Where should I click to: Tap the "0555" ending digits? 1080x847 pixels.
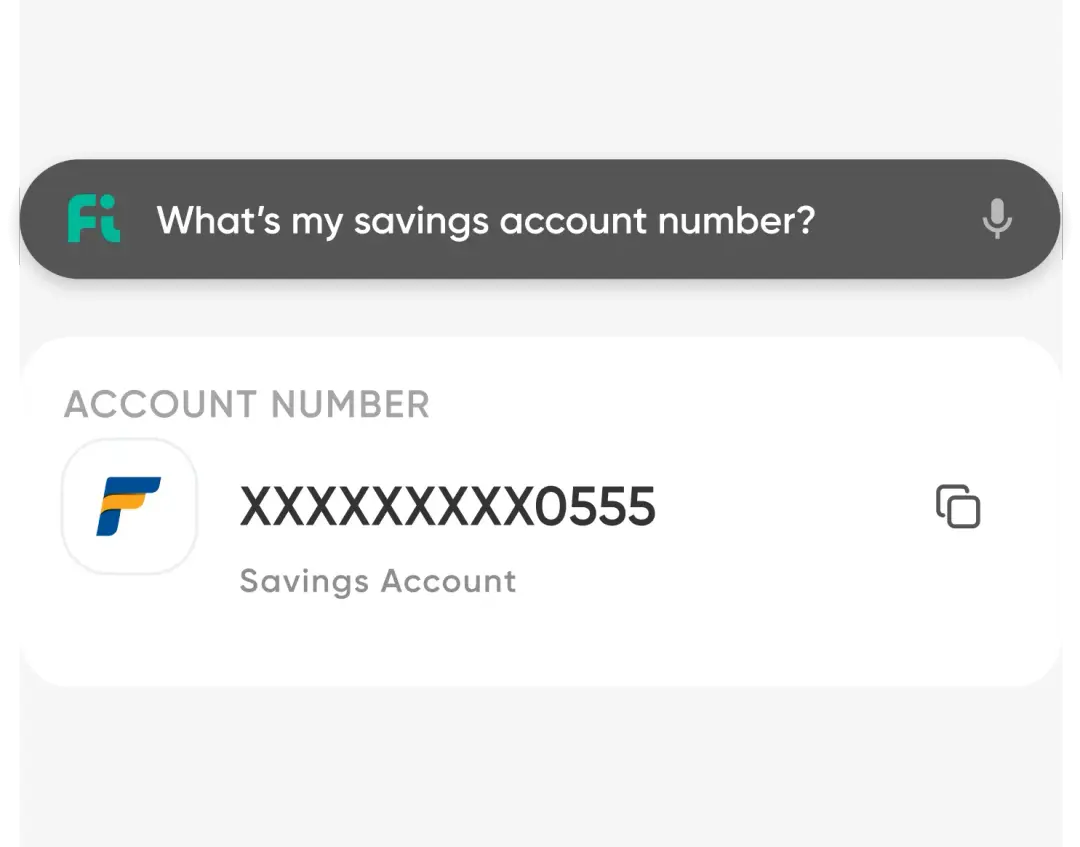(x=596, y=507)
